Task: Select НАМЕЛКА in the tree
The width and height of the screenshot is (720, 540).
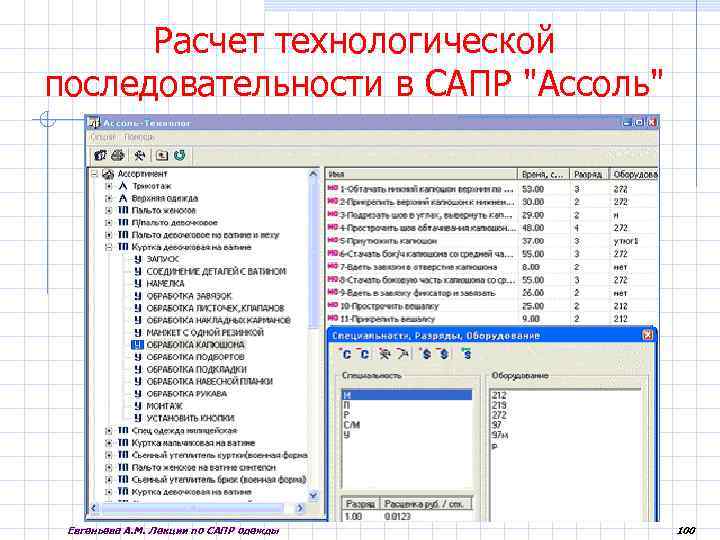Action: point(165,284)
